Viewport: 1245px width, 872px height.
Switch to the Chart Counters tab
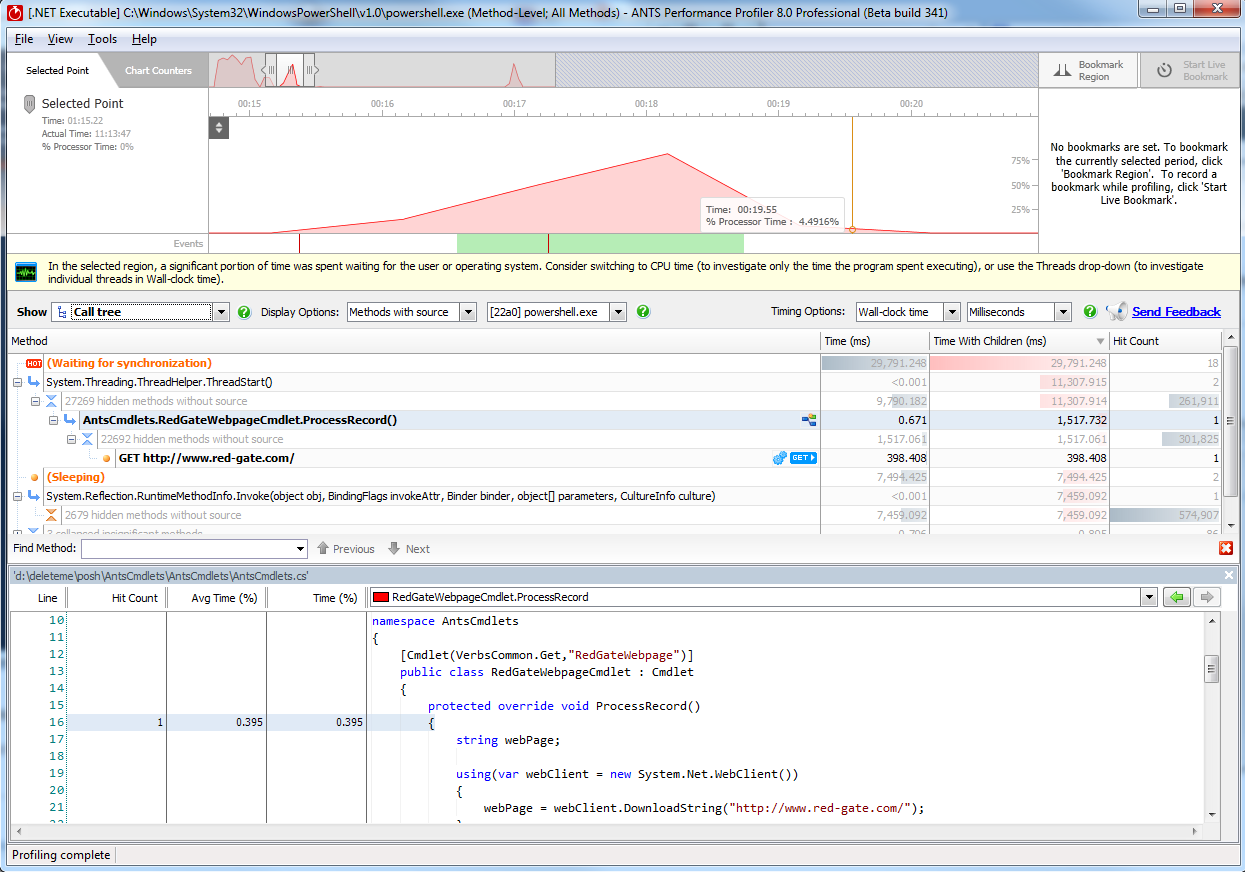pos(158,71)
